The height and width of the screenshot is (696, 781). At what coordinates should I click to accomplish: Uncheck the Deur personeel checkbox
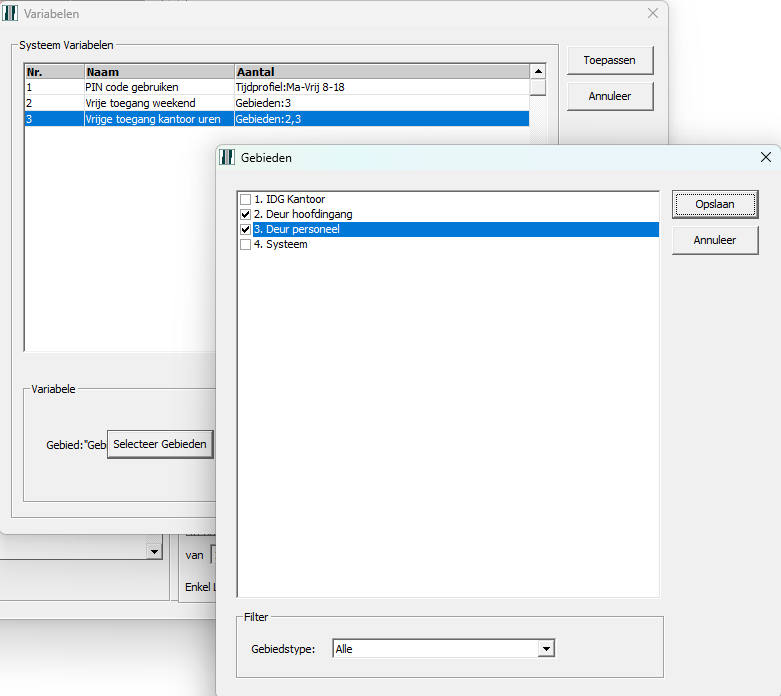246,230
